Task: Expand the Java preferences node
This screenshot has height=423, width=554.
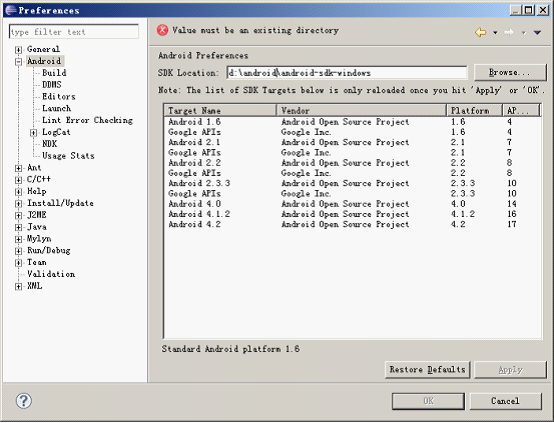Action: pos(18,227)
